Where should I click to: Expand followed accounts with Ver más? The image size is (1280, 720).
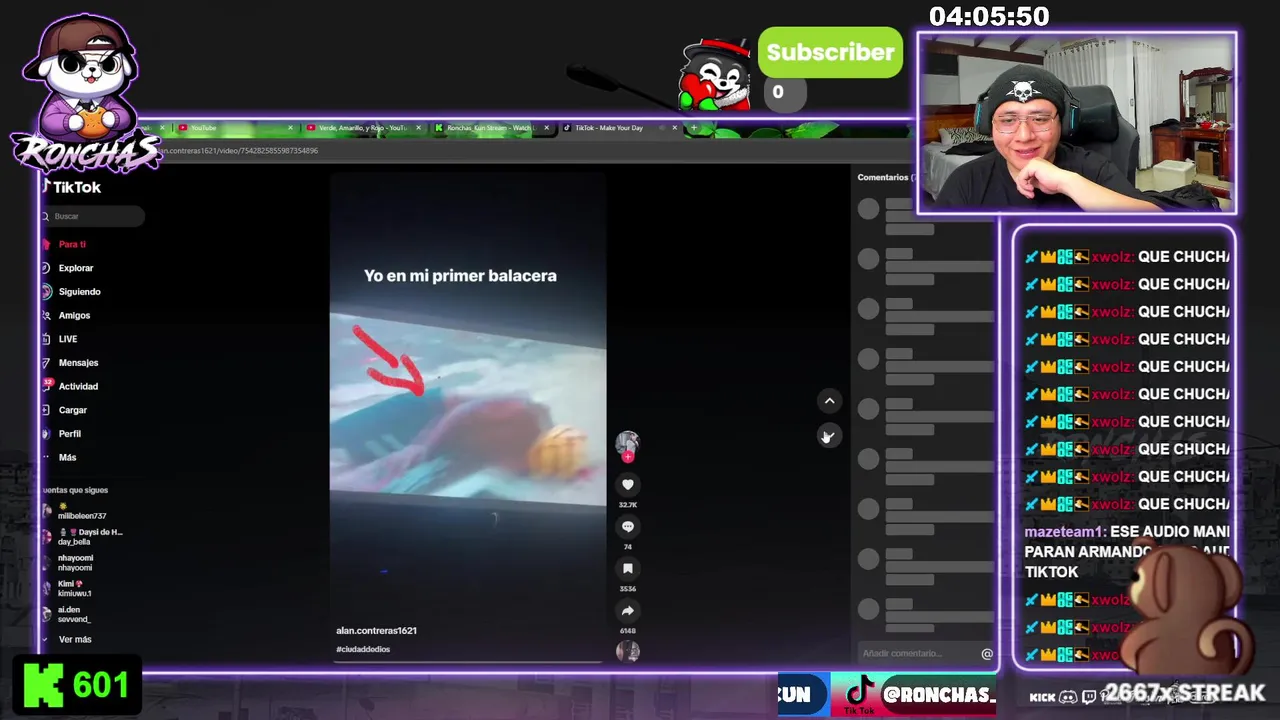click(75, 640)
